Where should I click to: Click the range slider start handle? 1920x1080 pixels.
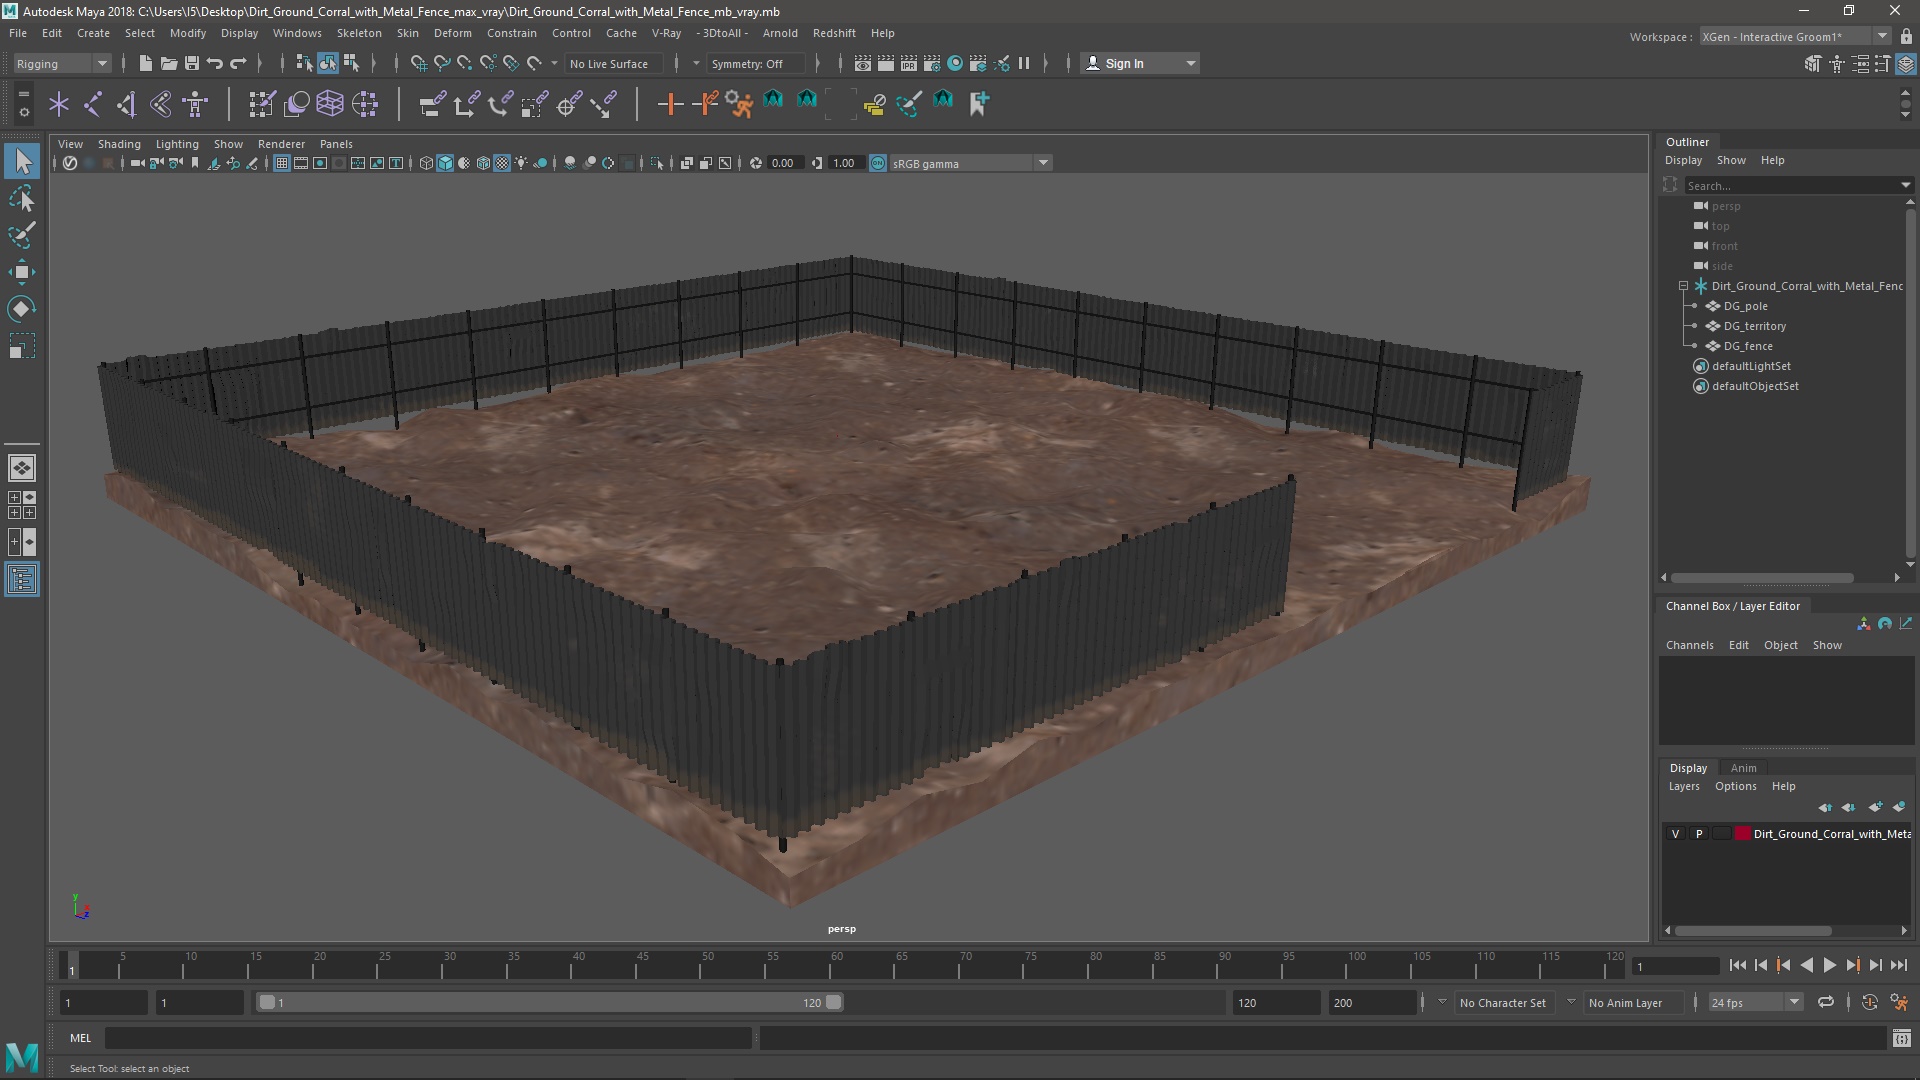(267, 1002)
